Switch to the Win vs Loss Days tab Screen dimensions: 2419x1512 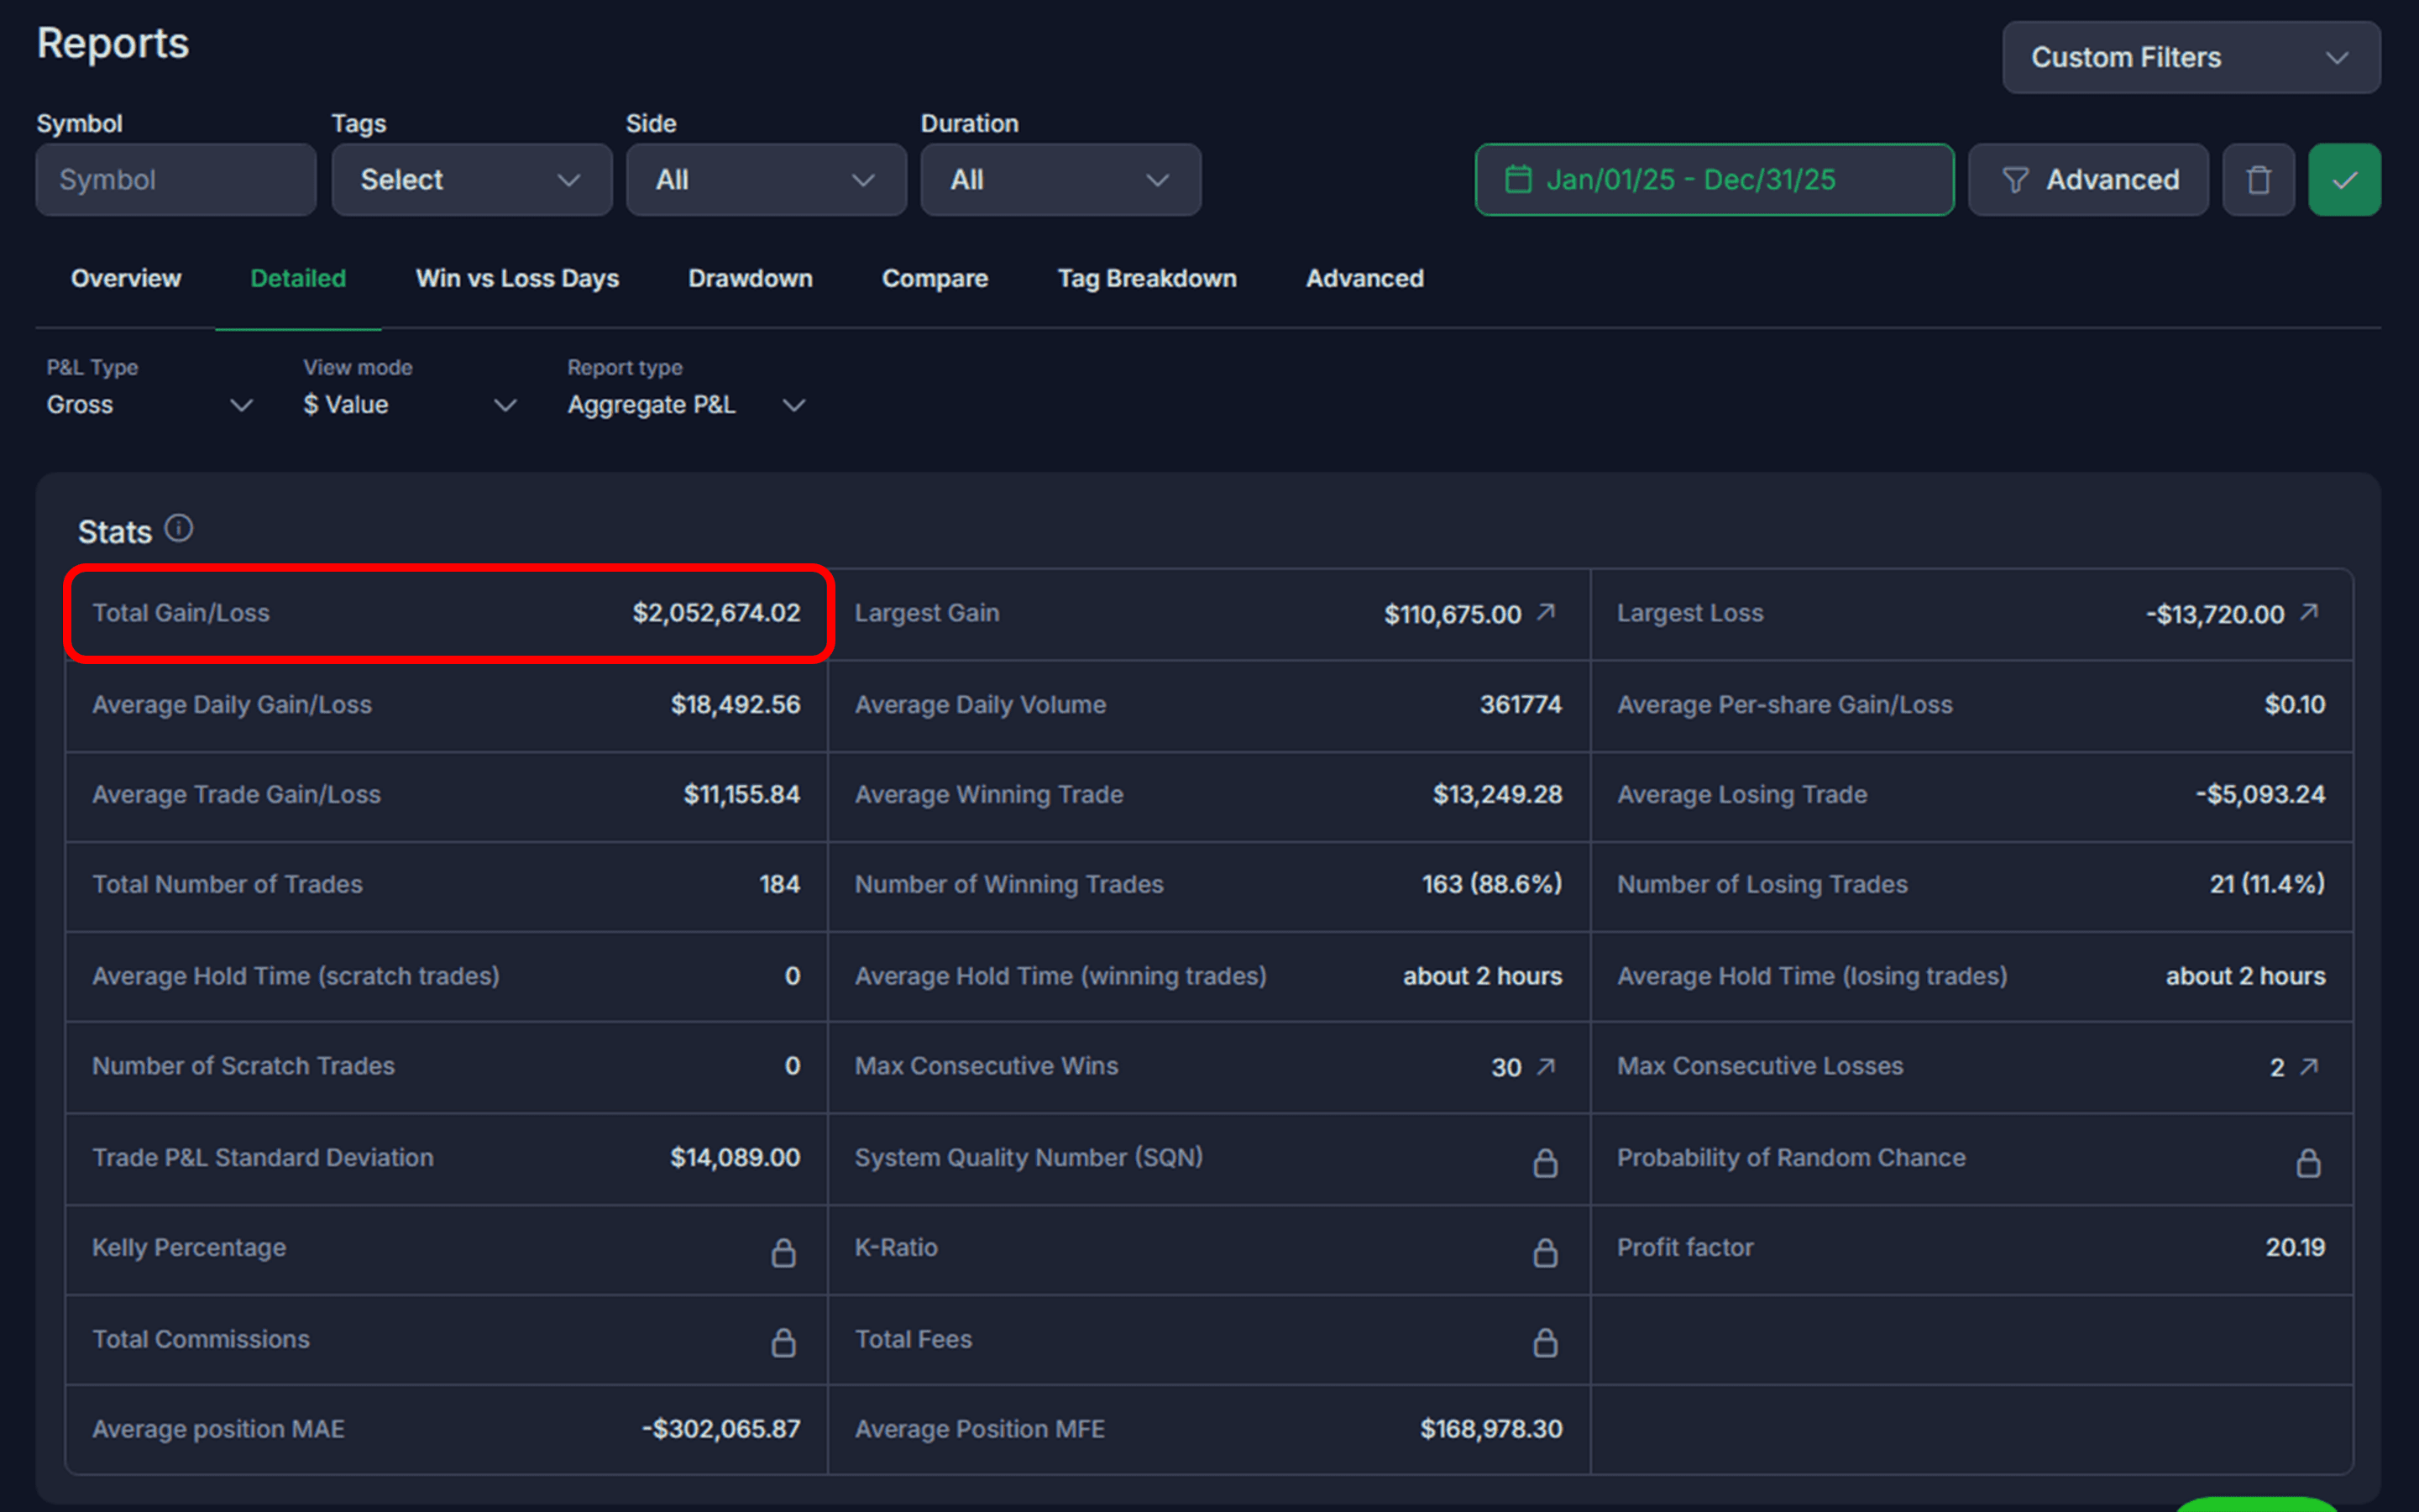click(517, 278)
